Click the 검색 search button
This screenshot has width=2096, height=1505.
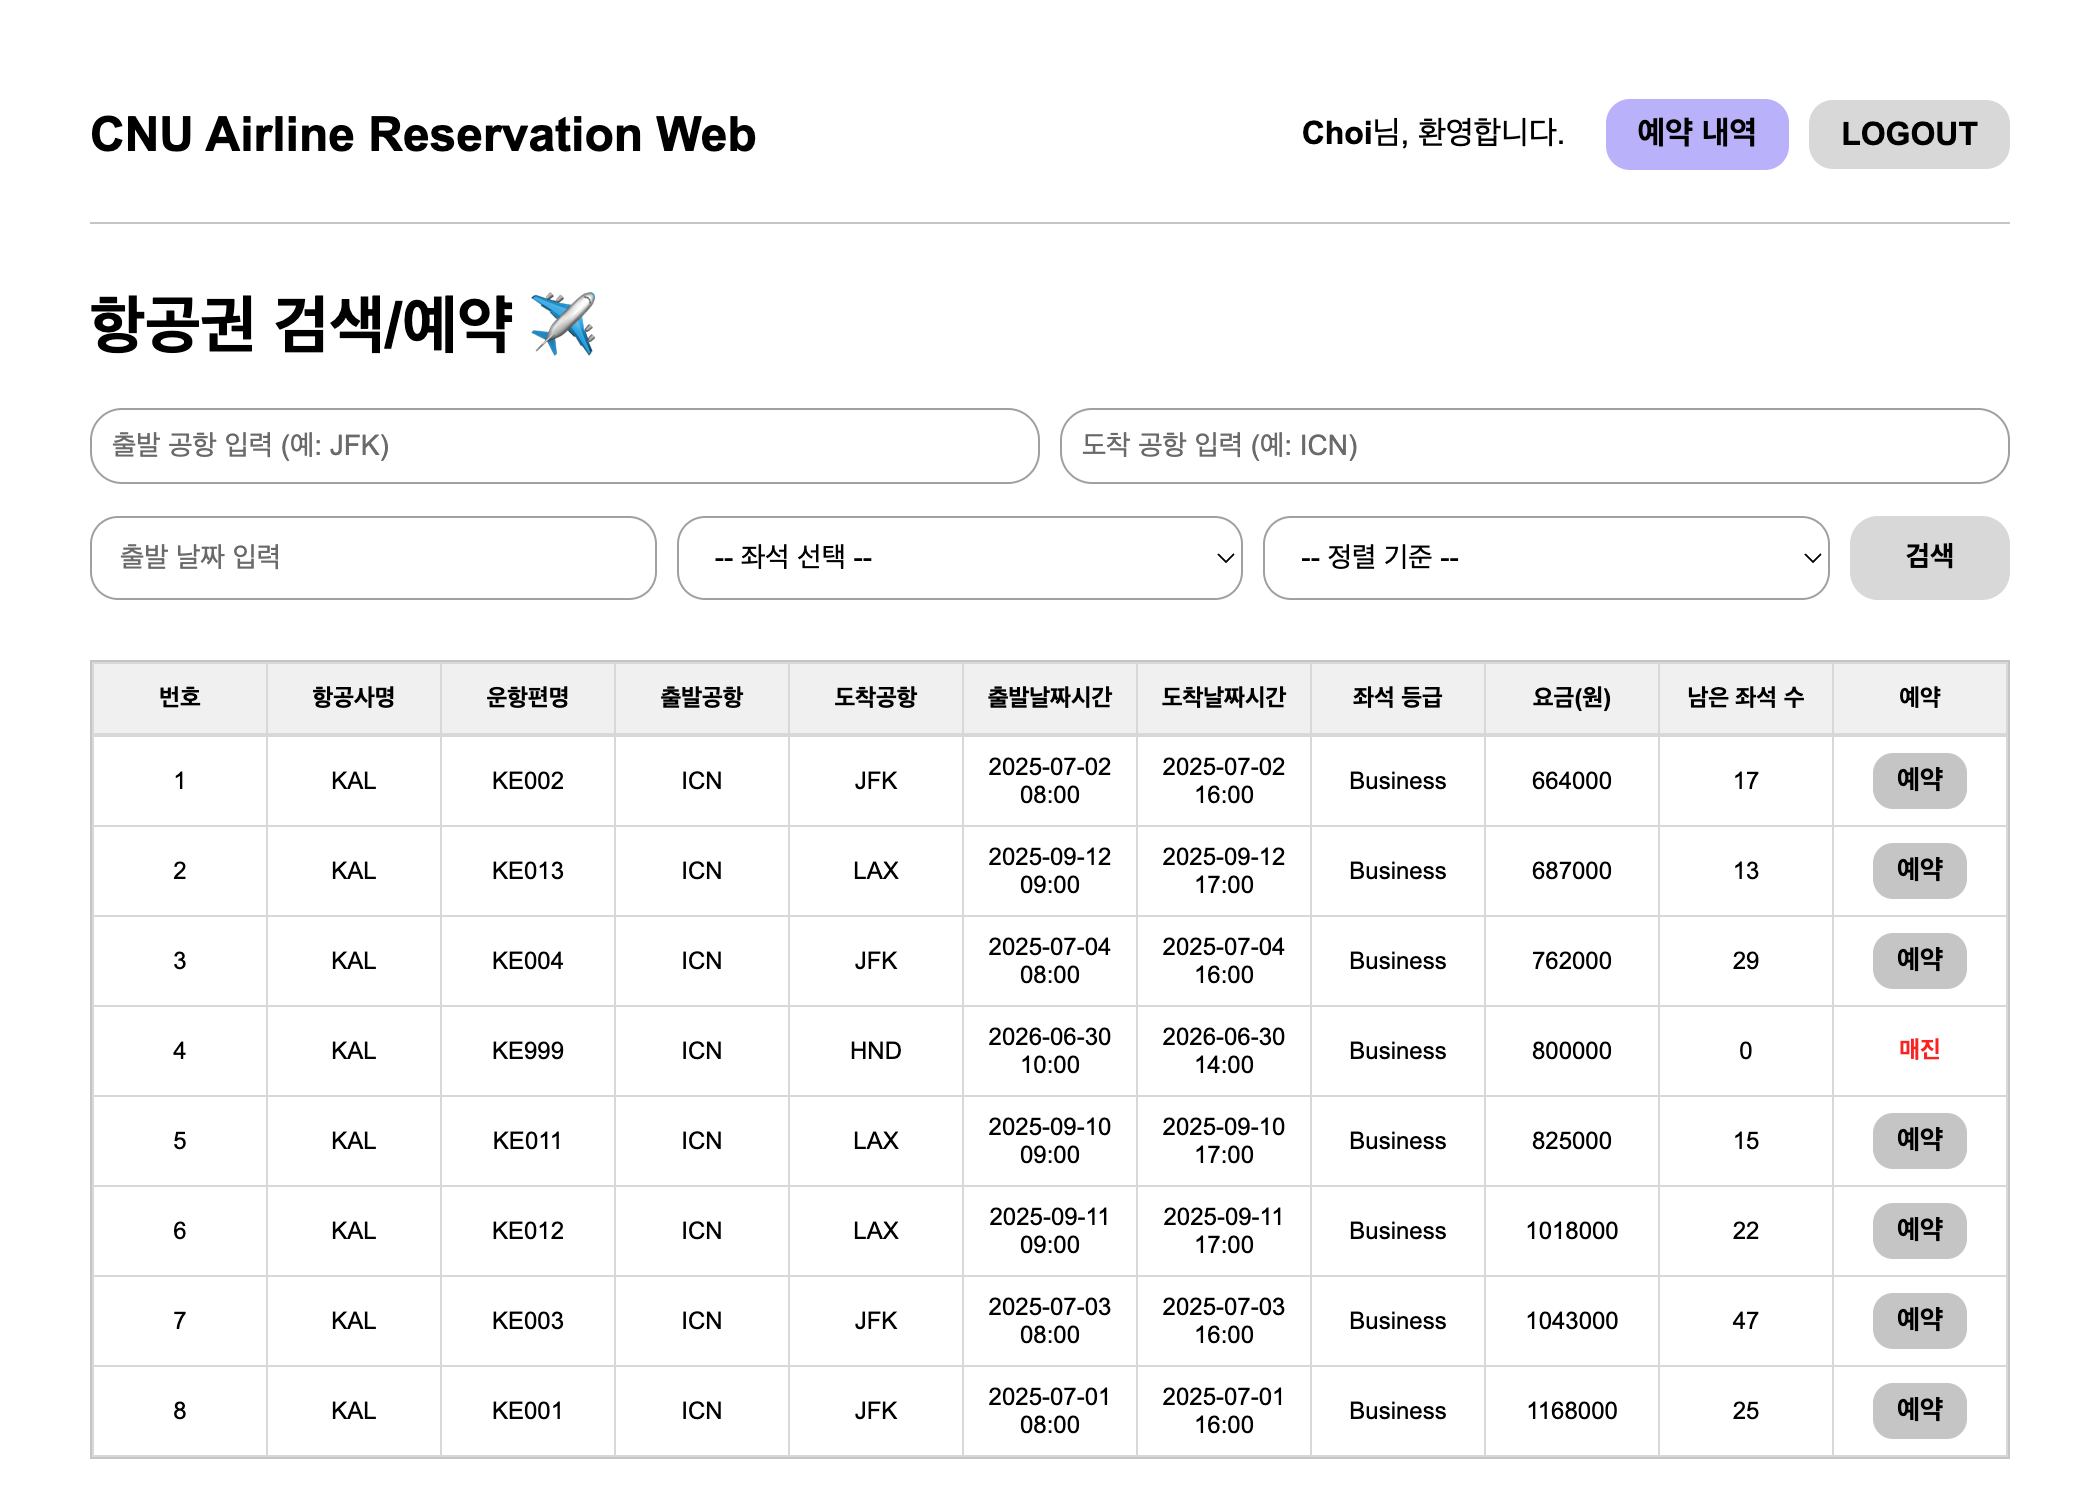pos(1929,557)
